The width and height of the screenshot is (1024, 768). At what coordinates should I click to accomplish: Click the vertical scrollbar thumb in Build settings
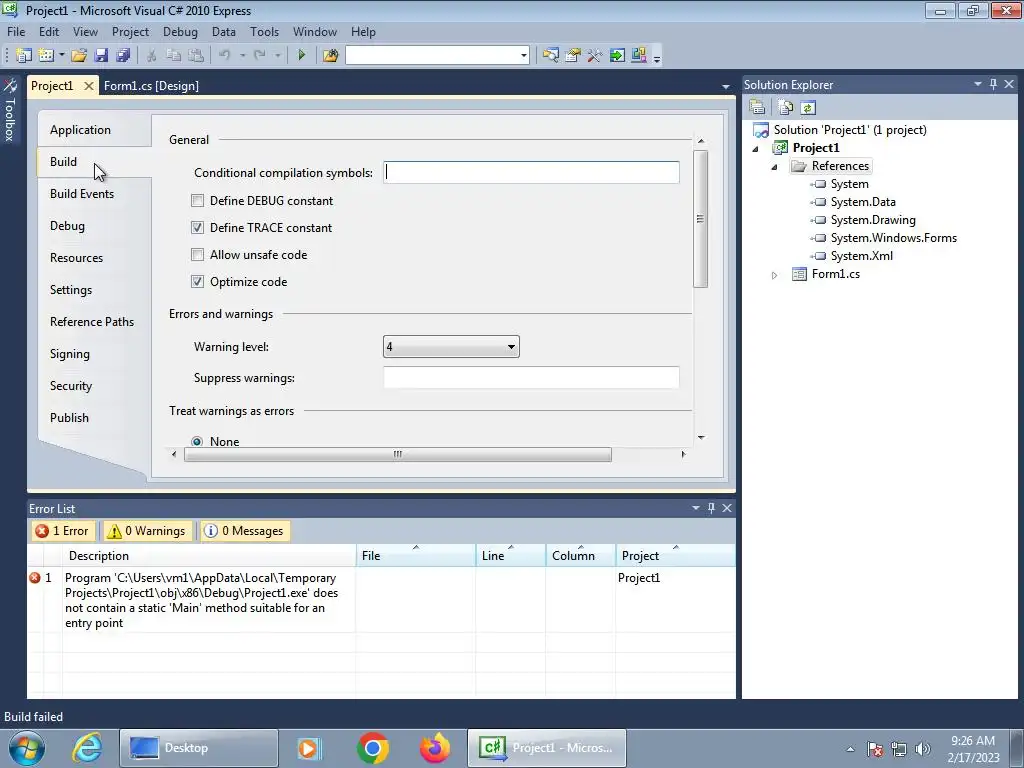(x=700, y=219)
